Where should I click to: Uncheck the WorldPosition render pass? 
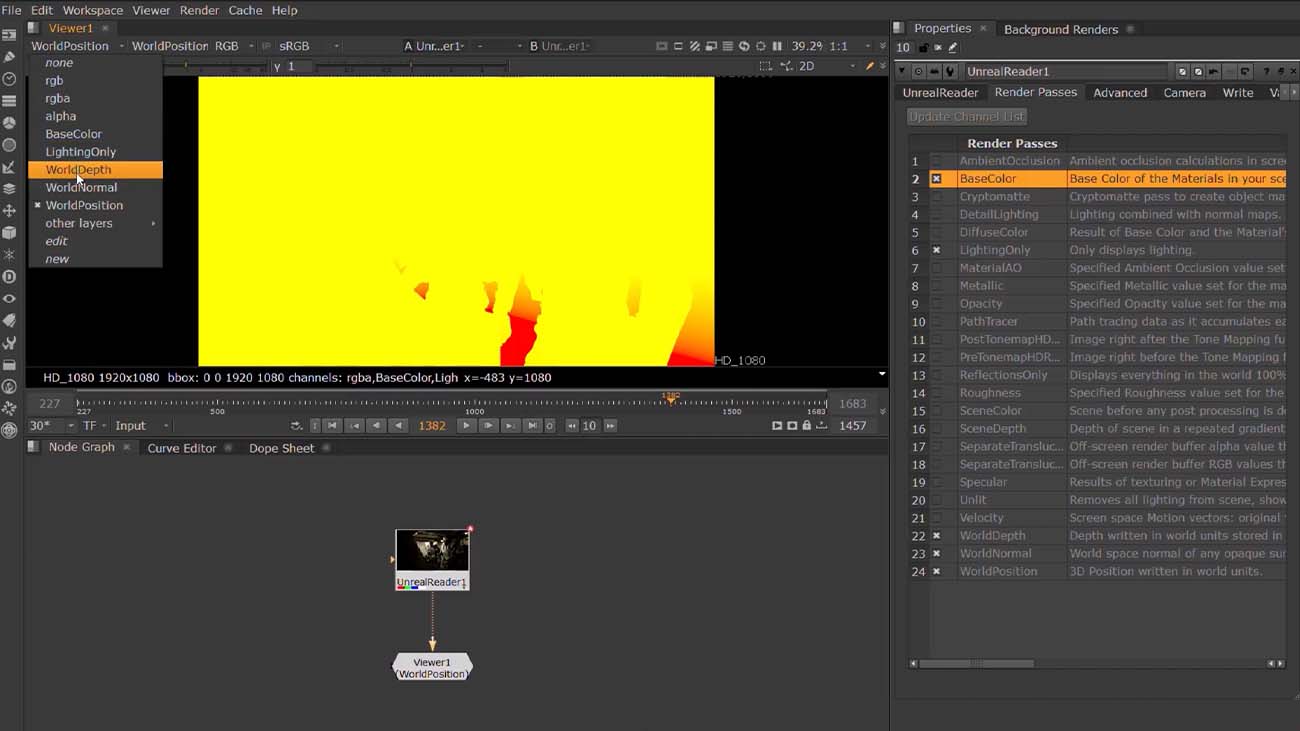936,572
